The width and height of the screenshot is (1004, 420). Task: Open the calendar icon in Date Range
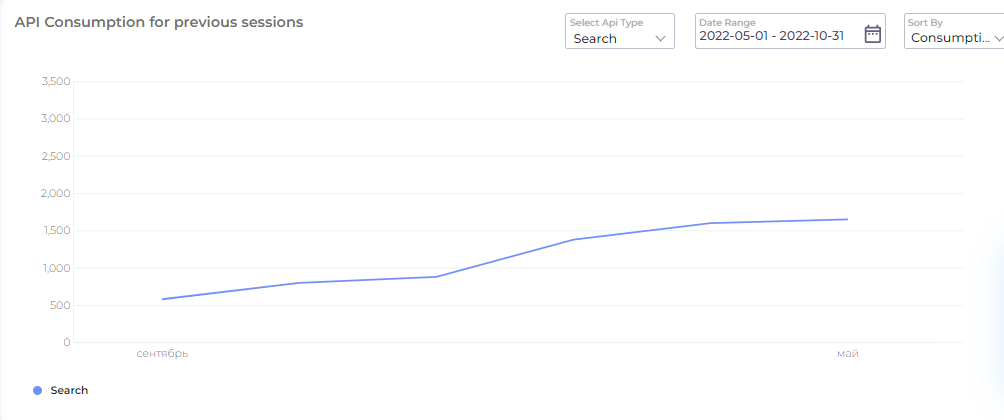coord(873,34)
